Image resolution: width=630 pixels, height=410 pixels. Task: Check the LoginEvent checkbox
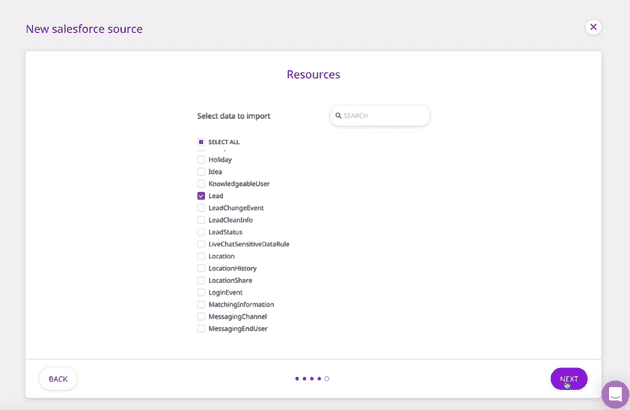[201, 292]
